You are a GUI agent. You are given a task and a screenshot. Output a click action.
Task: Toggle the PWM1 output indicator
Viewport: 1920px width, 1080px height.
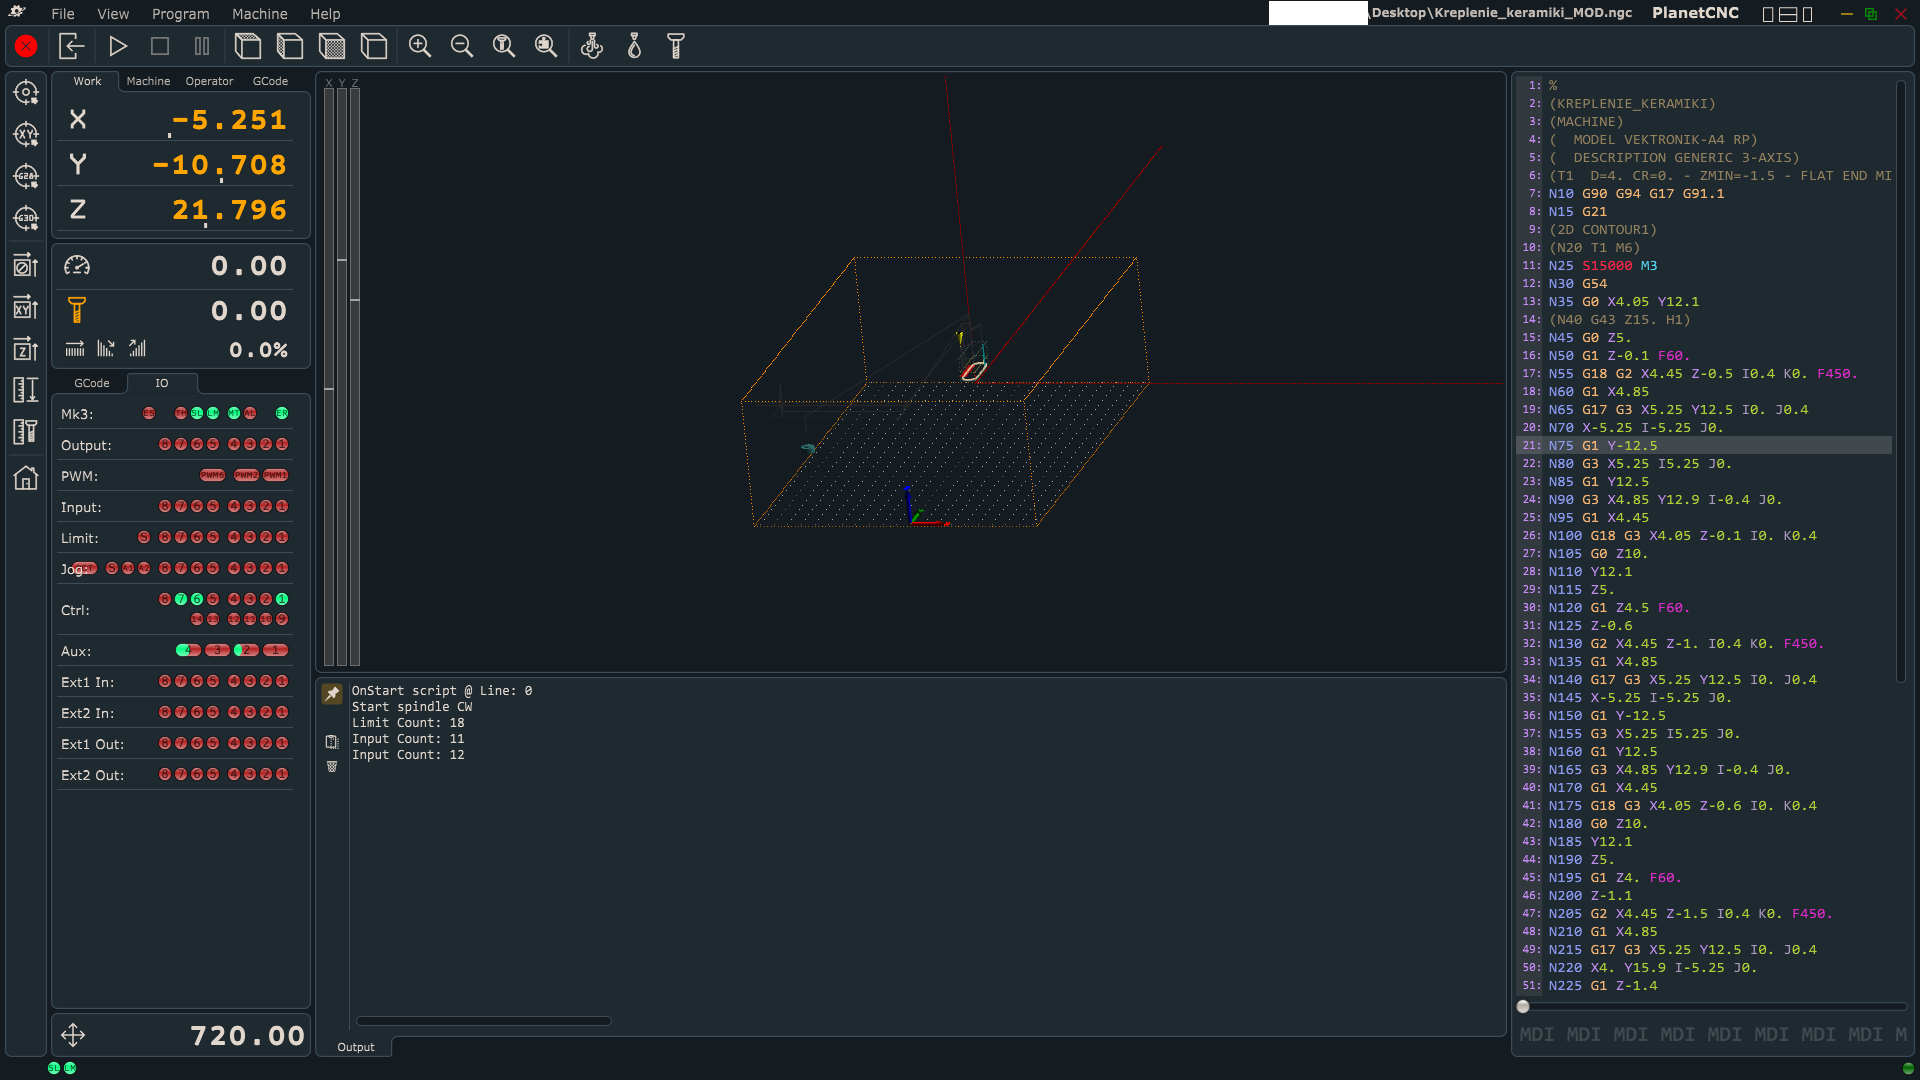[276, 475]
